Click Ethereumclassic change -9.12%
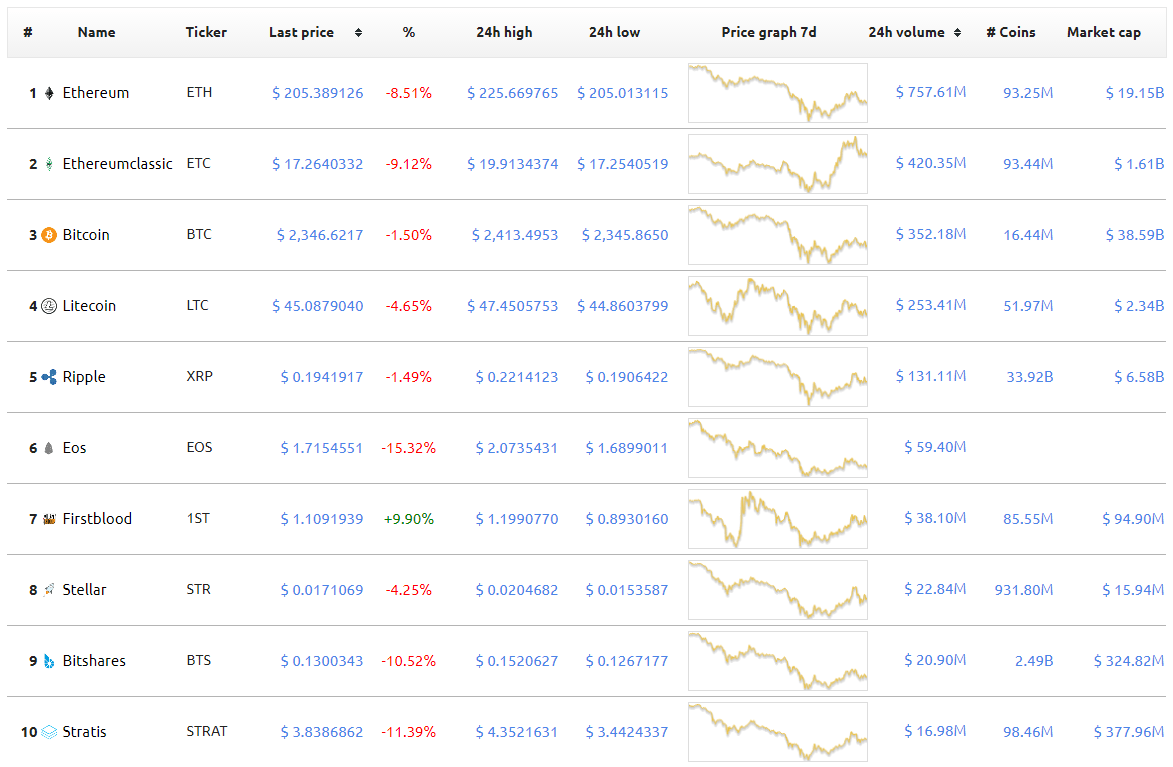This screenshot has height=767, width=1173. click(408, 164)
